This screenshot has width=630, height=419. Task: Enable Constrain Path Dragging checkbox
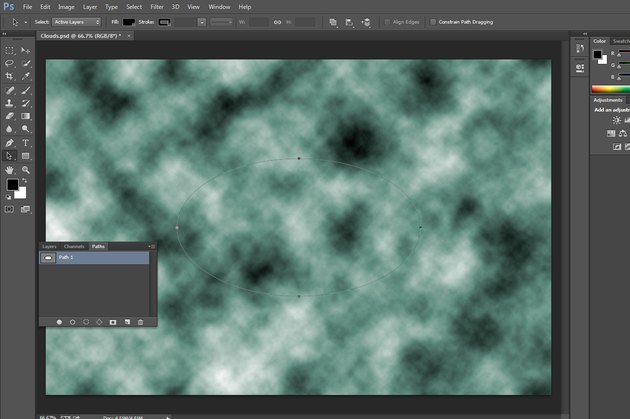pos(433,22)
